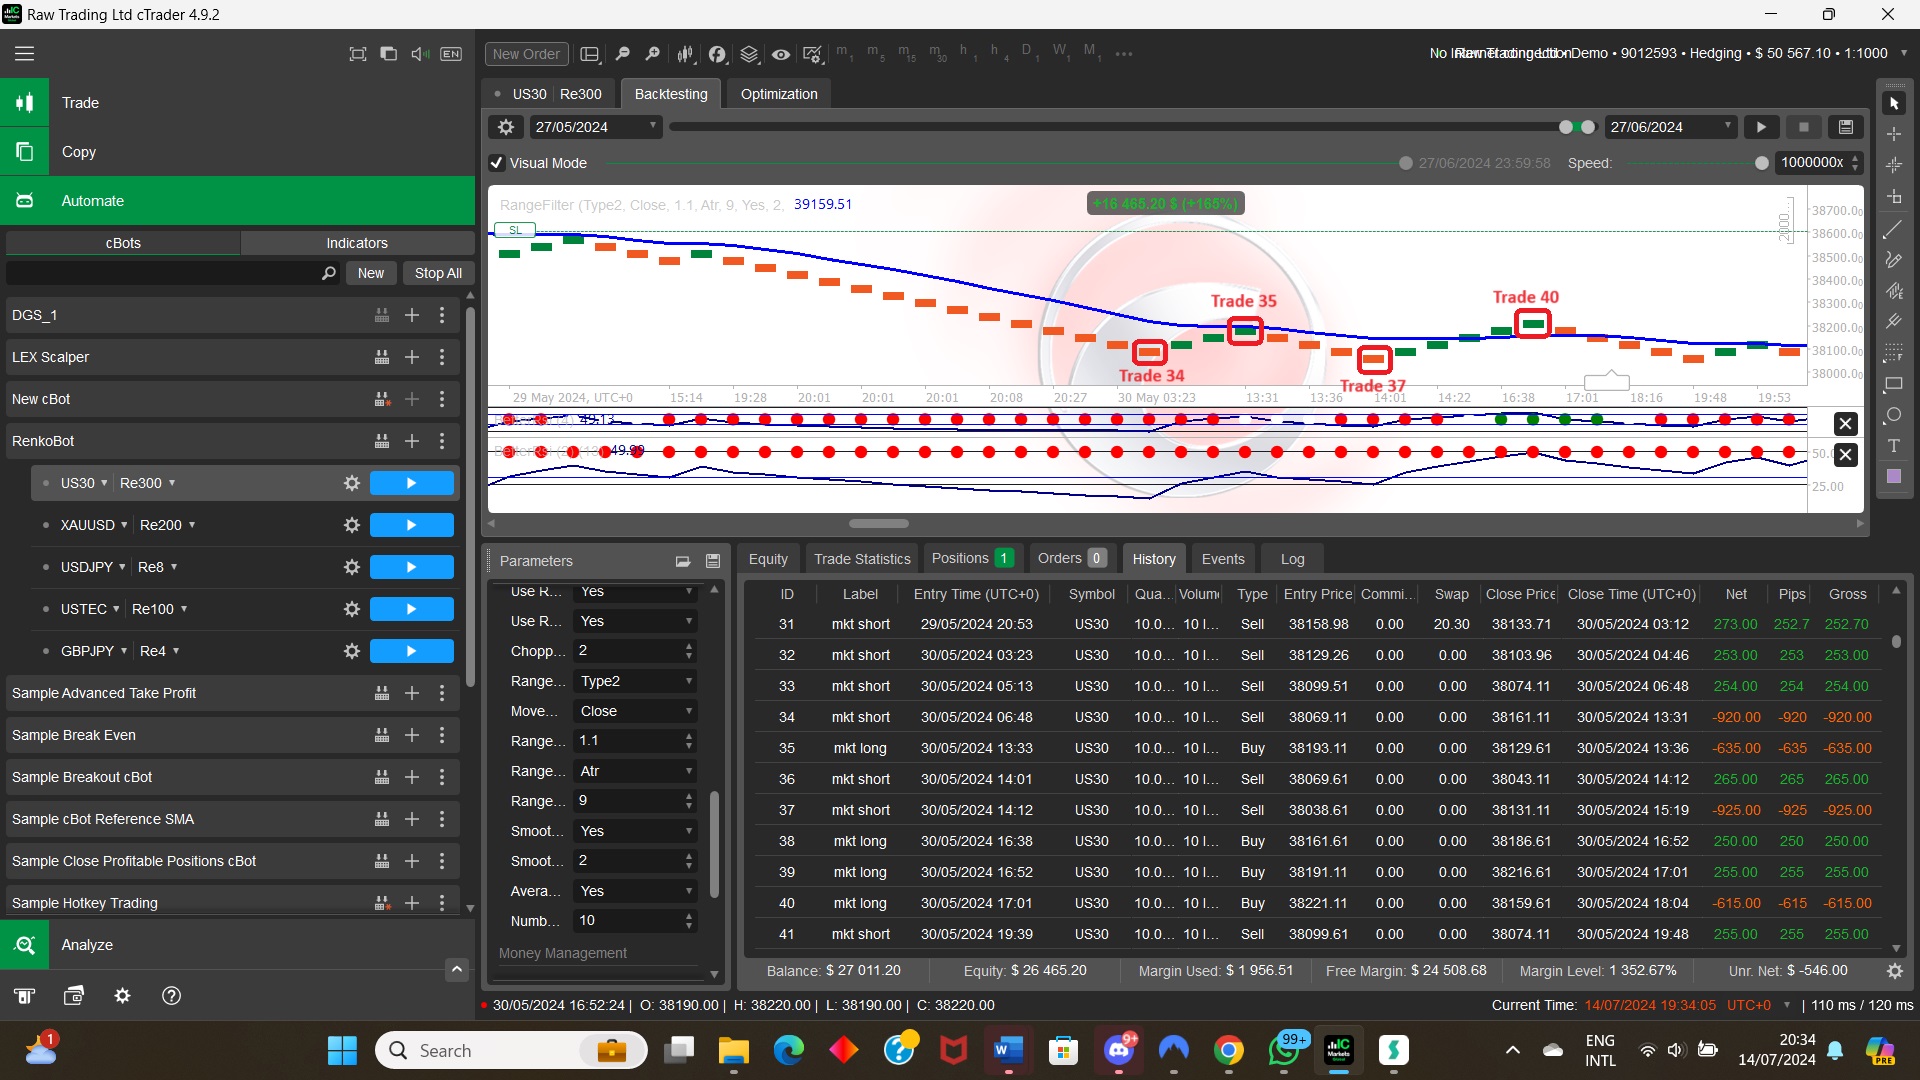The width and height of the screenshot is (1920, 1080).
Task: Open the chart layers icon
Action: 749,54
